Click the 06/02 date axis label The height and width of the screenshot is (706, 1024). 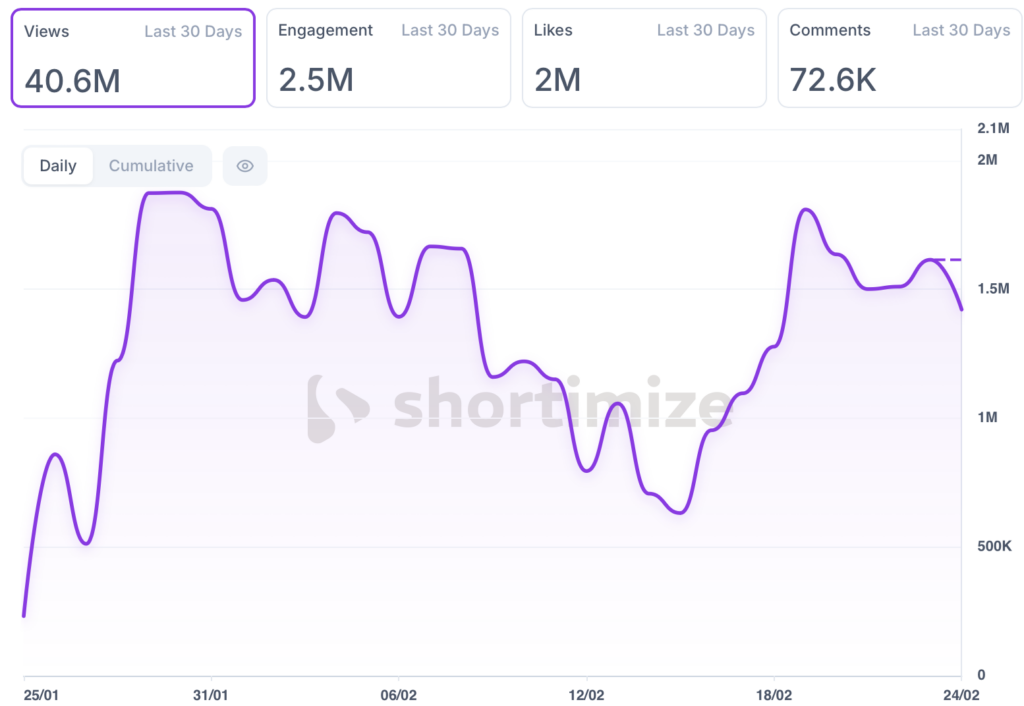coord(398,694)
